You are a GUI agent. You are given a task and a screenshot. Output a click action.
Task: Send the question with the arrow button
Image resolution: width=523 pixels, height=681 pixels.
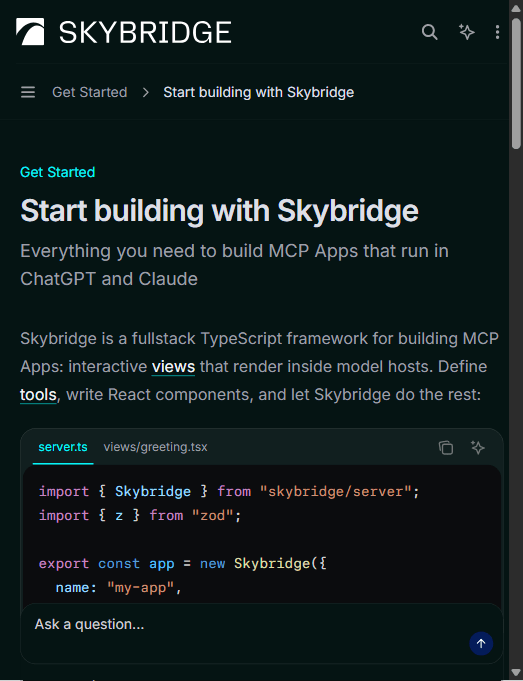481,643
